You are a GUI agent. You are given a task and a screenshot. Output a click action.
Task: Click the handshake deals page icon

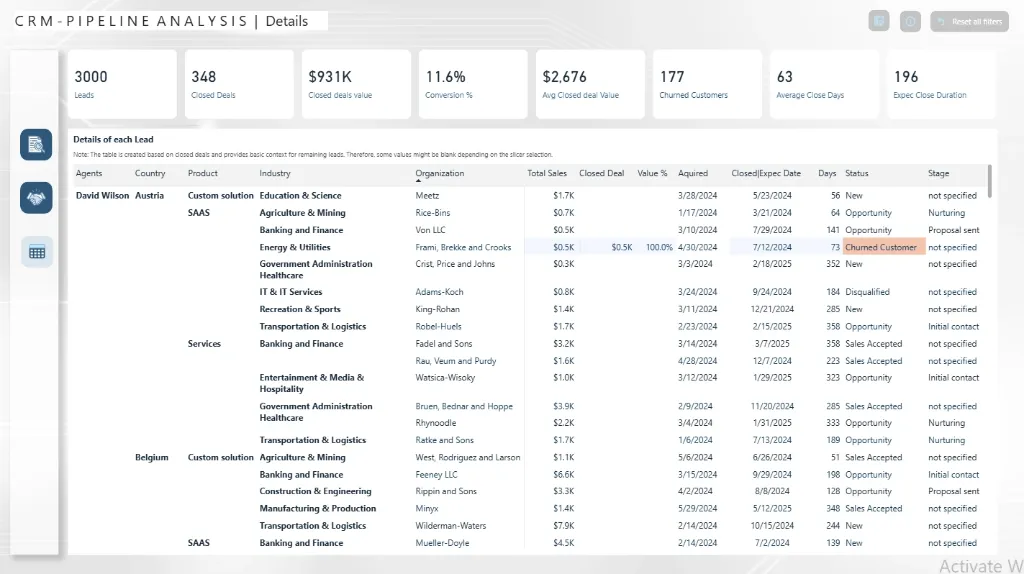tap(36, 198)
